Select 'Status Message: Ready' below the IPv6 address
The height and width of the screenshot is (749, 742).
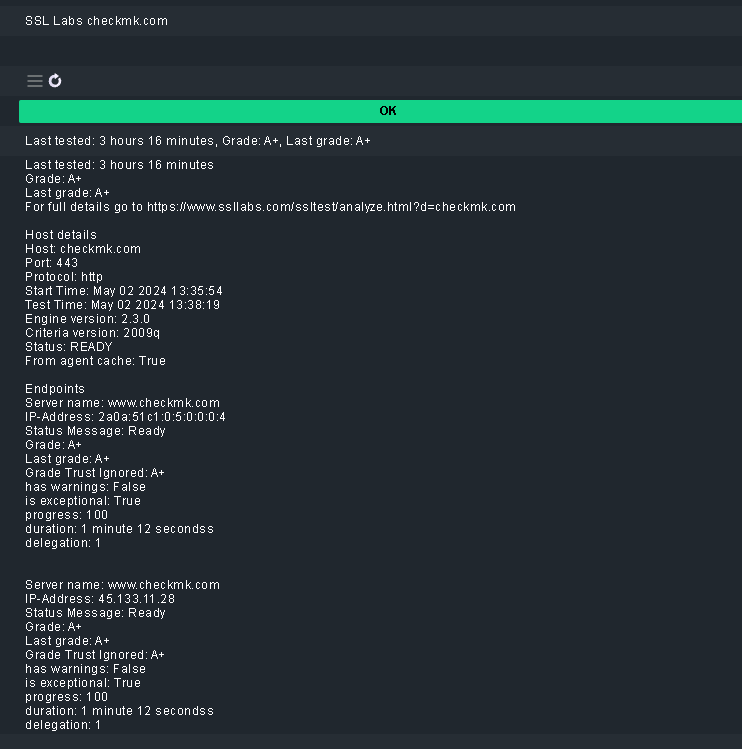pos(95,431)
